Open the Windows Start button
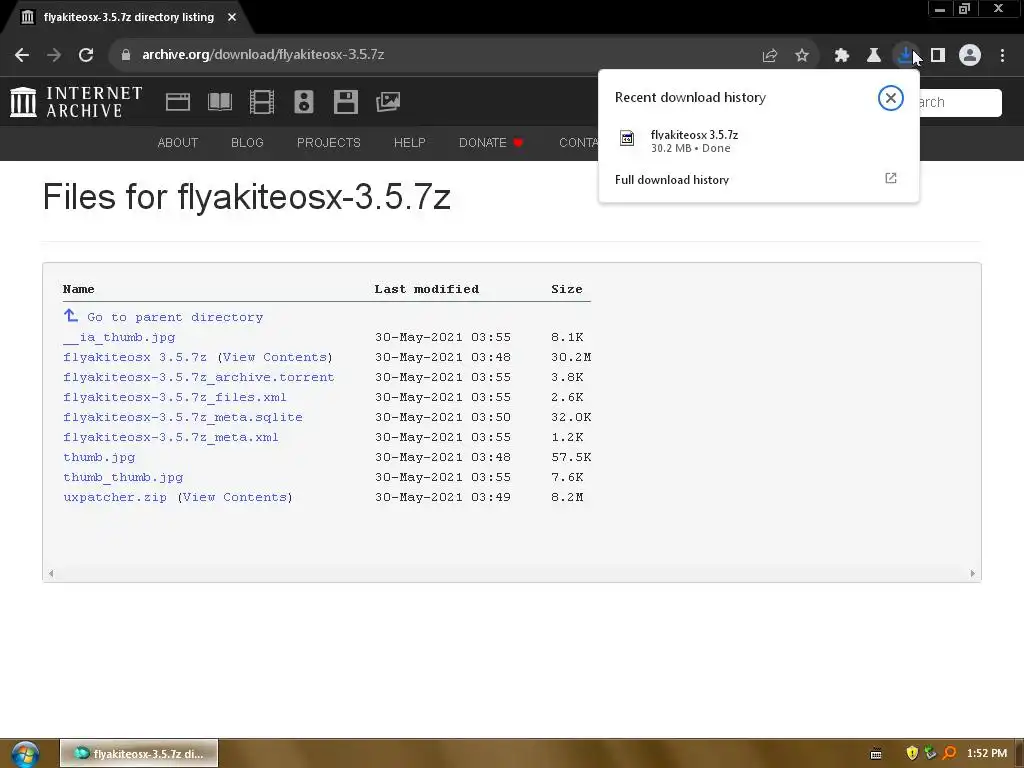1024x768 pixels. point(25,754)
